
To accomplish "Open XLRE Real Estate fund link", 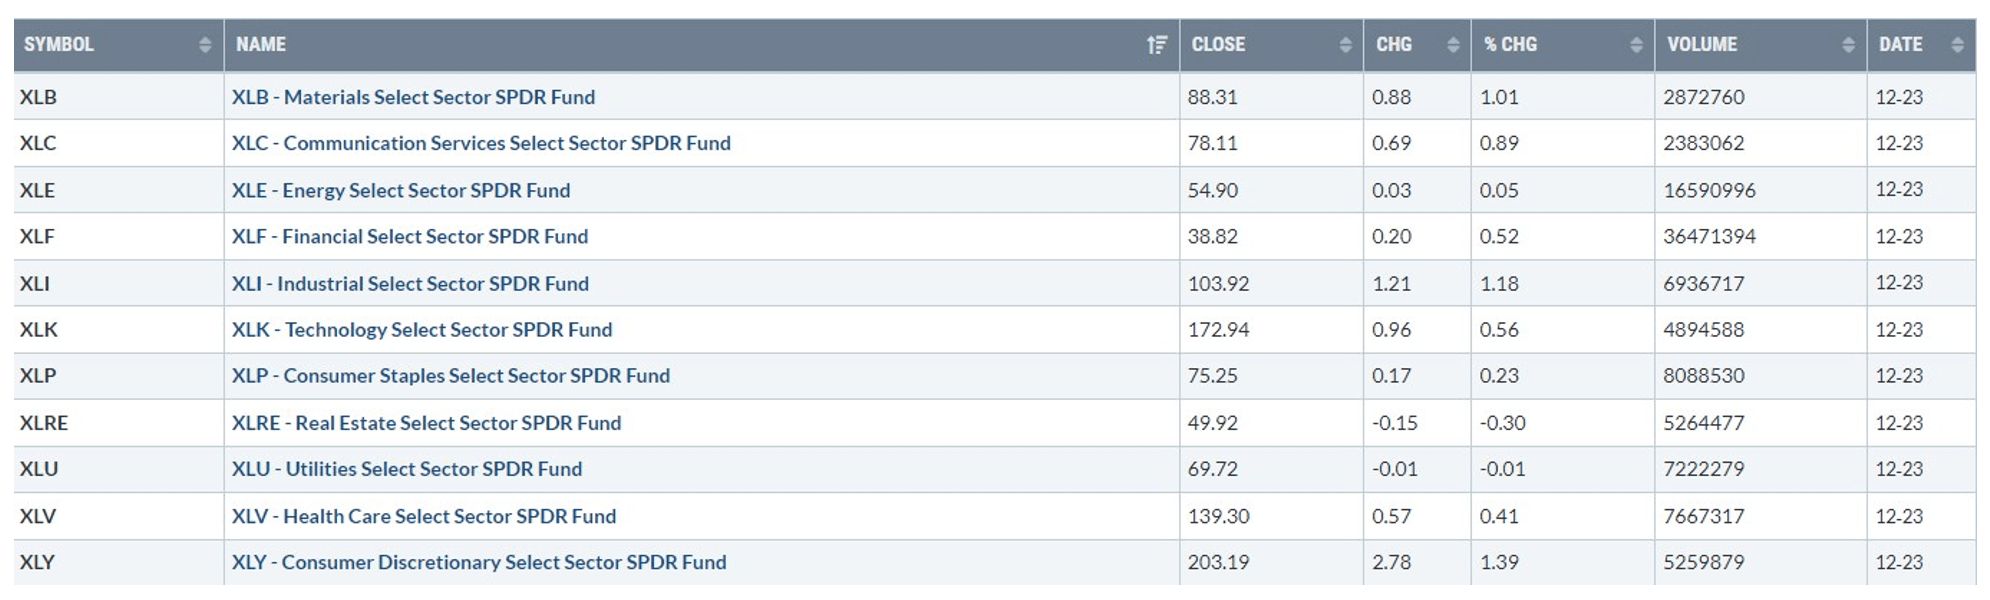I will point(426,422).
